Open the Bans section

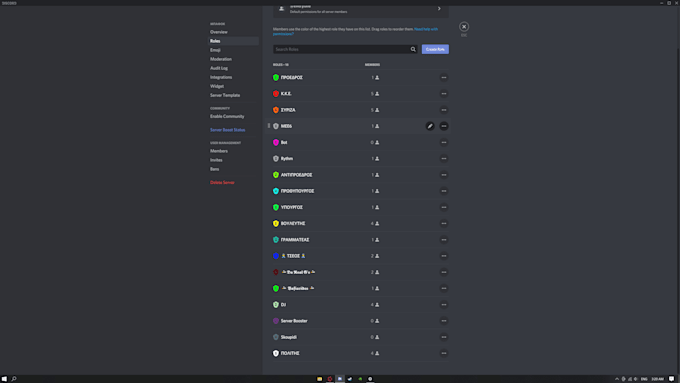coord(215,169)
